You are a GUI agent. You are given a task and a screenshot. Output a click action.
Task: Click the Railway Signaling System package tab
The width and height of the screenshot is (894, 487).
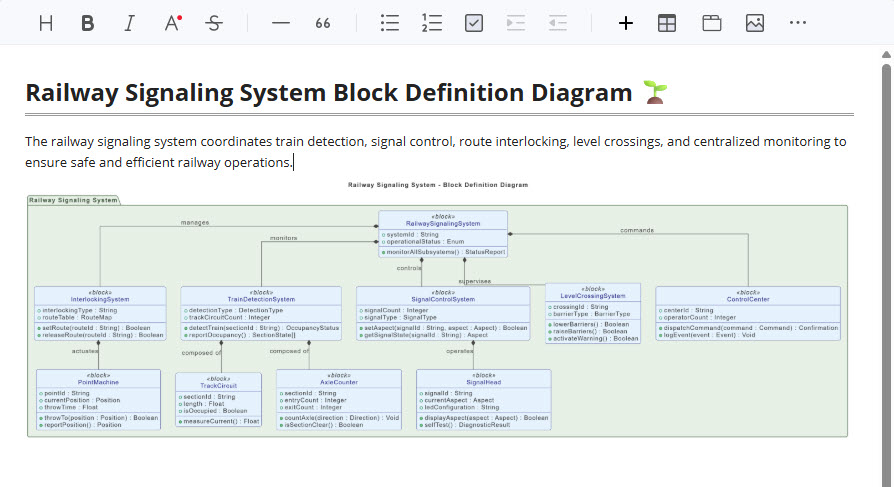(74, 200)
